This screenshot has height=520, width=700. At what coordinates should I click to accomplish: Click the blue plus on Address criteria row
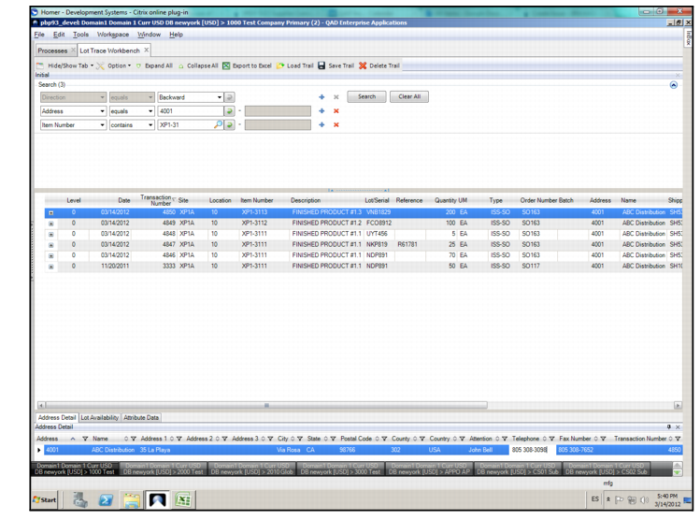(321, 111)
